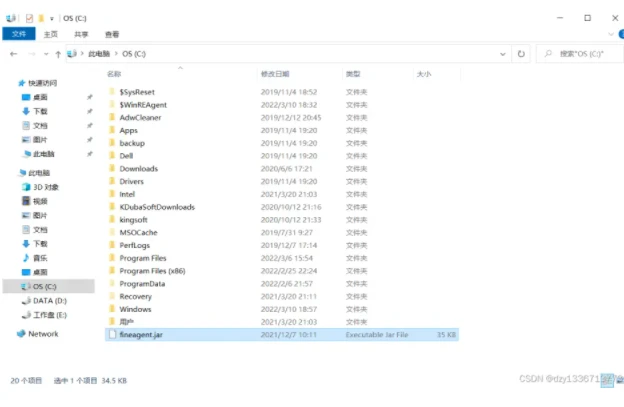This screenshot has height=407, width=624.
Task: Click 此电脑 in the address breadcrumb
Action: 99,53
